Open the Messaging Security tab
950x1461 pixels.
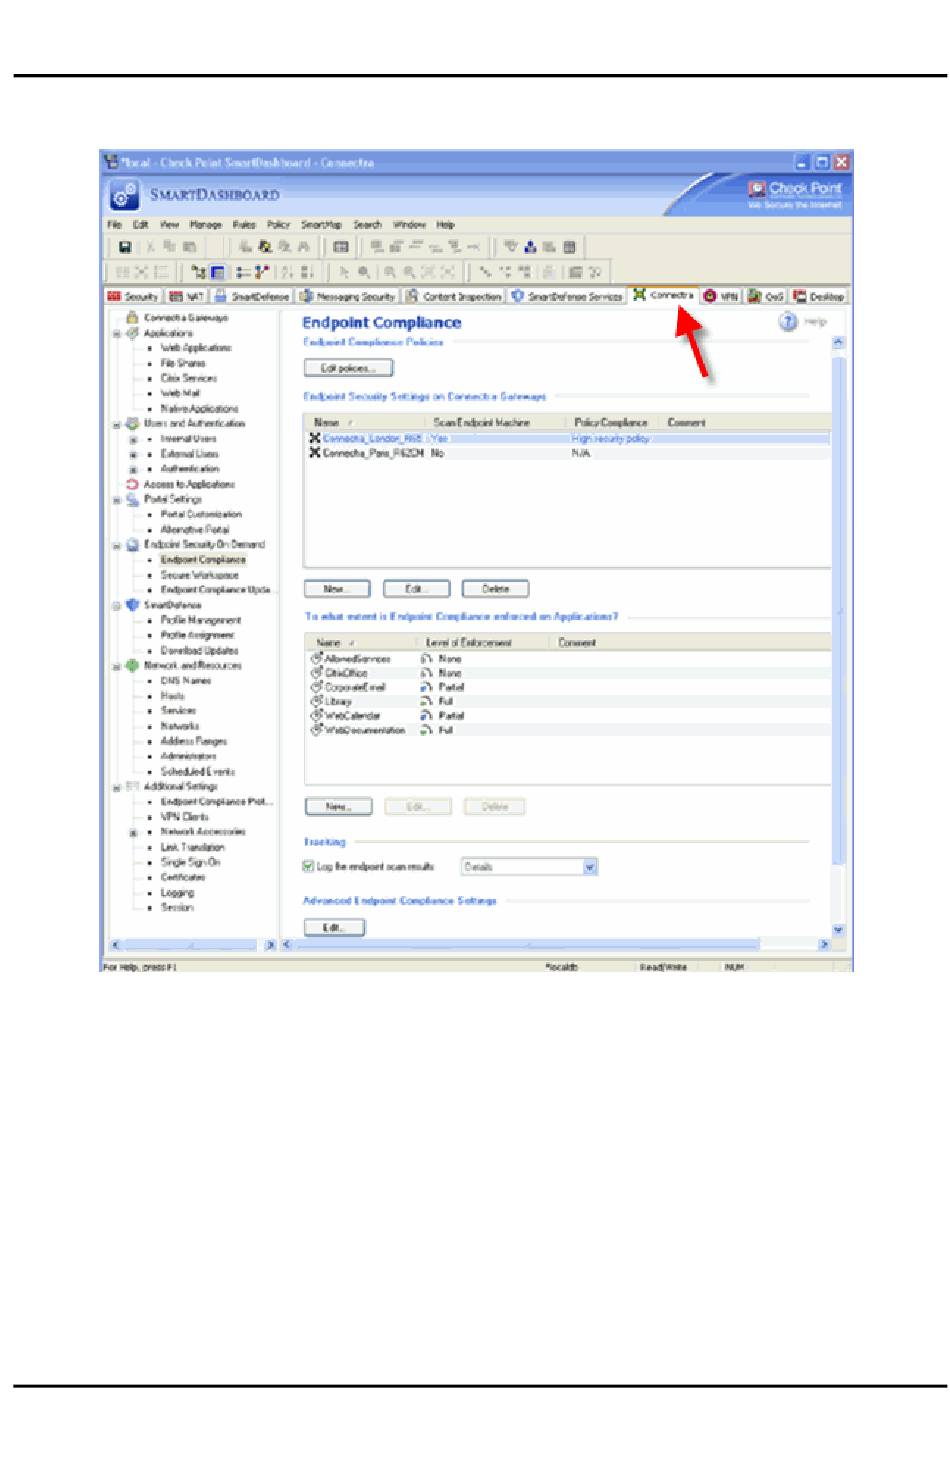click(x=348, y=296)
